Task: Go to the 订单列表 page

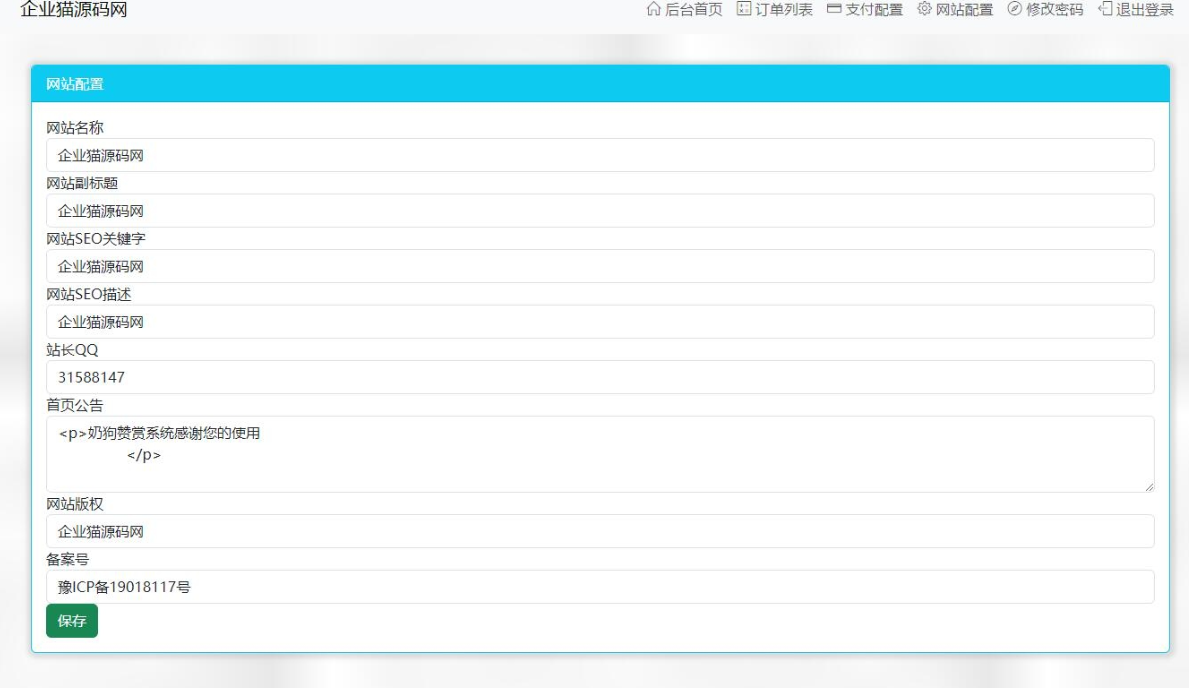Action: point(783,10)
